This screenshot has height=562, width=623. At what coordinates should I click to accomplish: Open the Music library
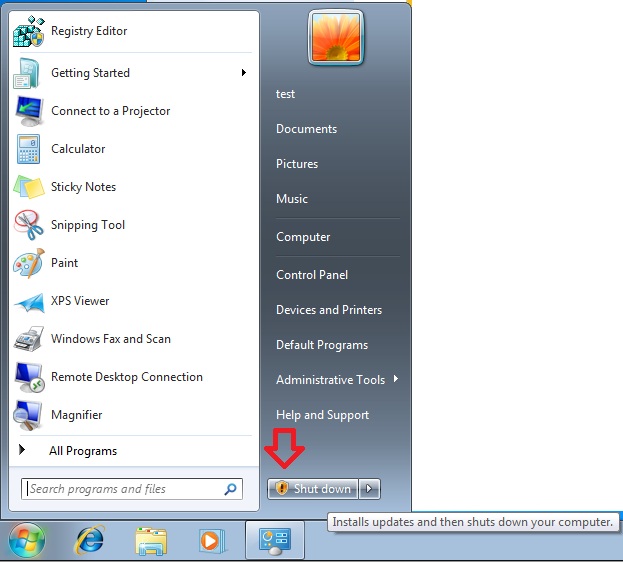point(292,199)
